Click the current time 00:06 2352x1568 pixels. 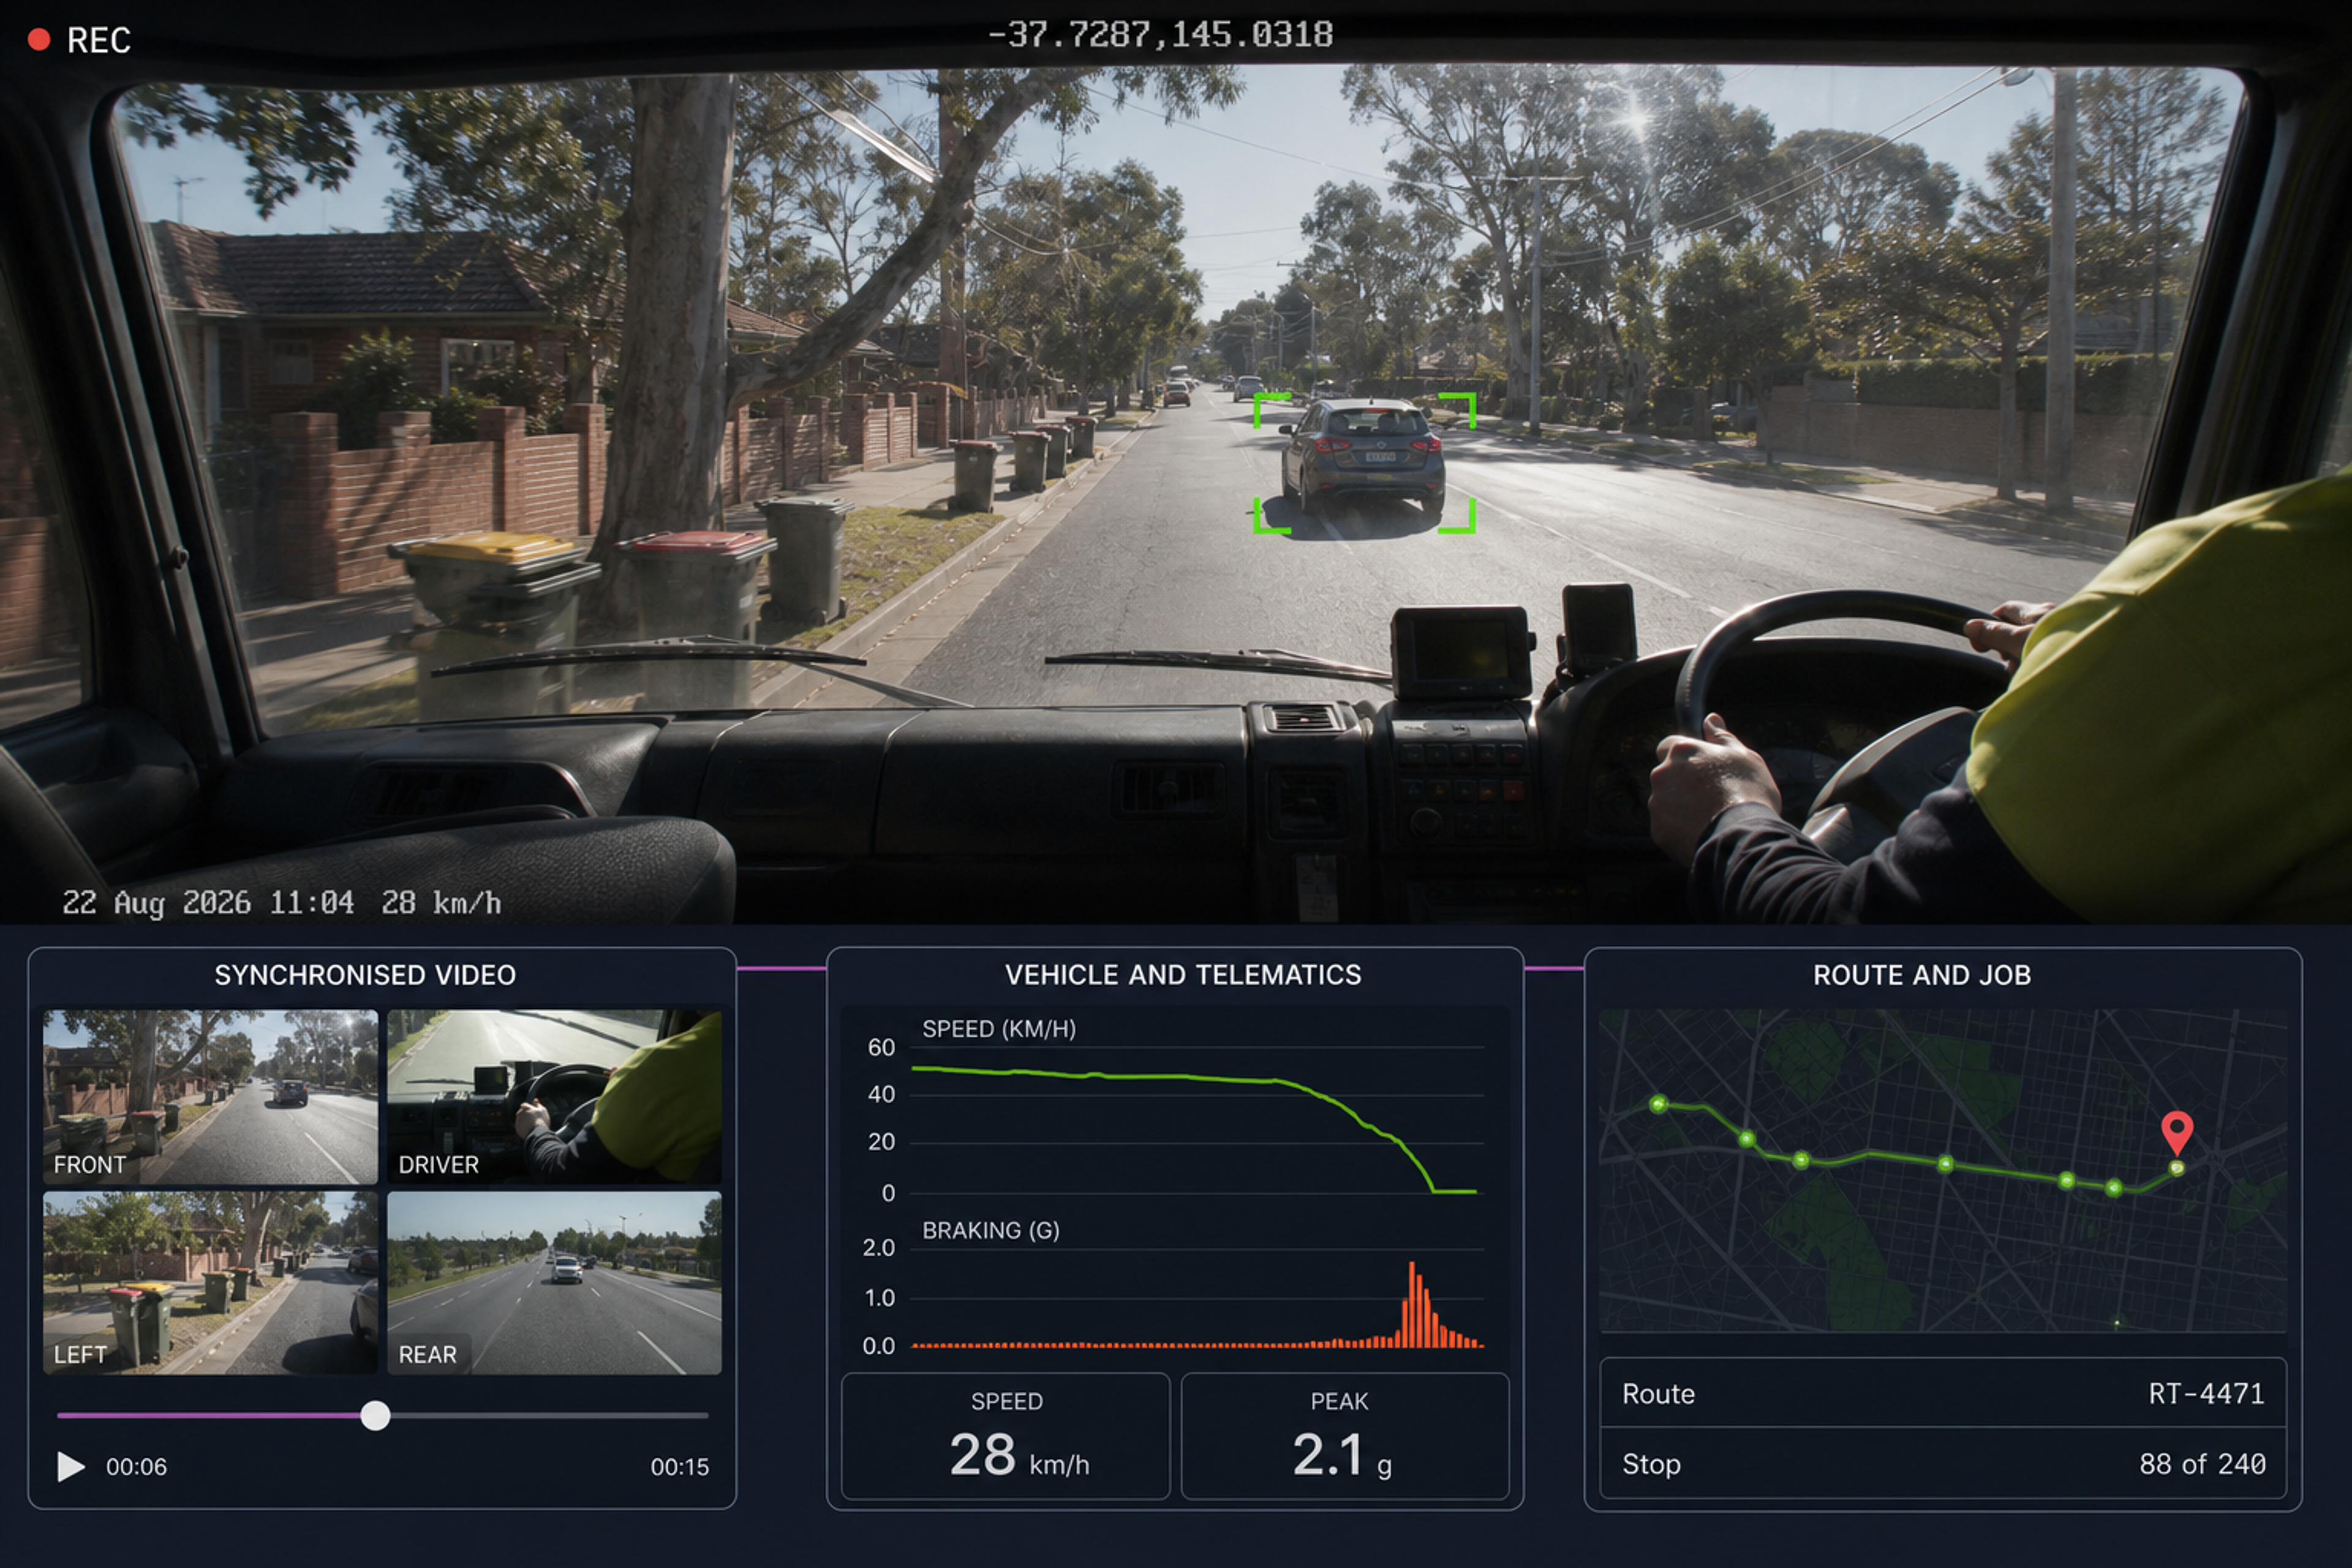click(136, 1467)
